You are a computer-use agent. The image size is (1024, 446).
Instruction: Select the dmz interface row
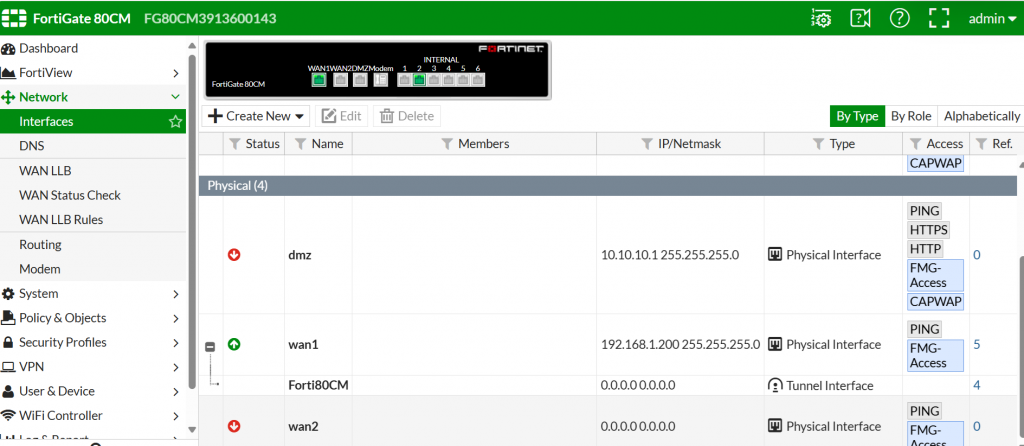coord(606,255)
